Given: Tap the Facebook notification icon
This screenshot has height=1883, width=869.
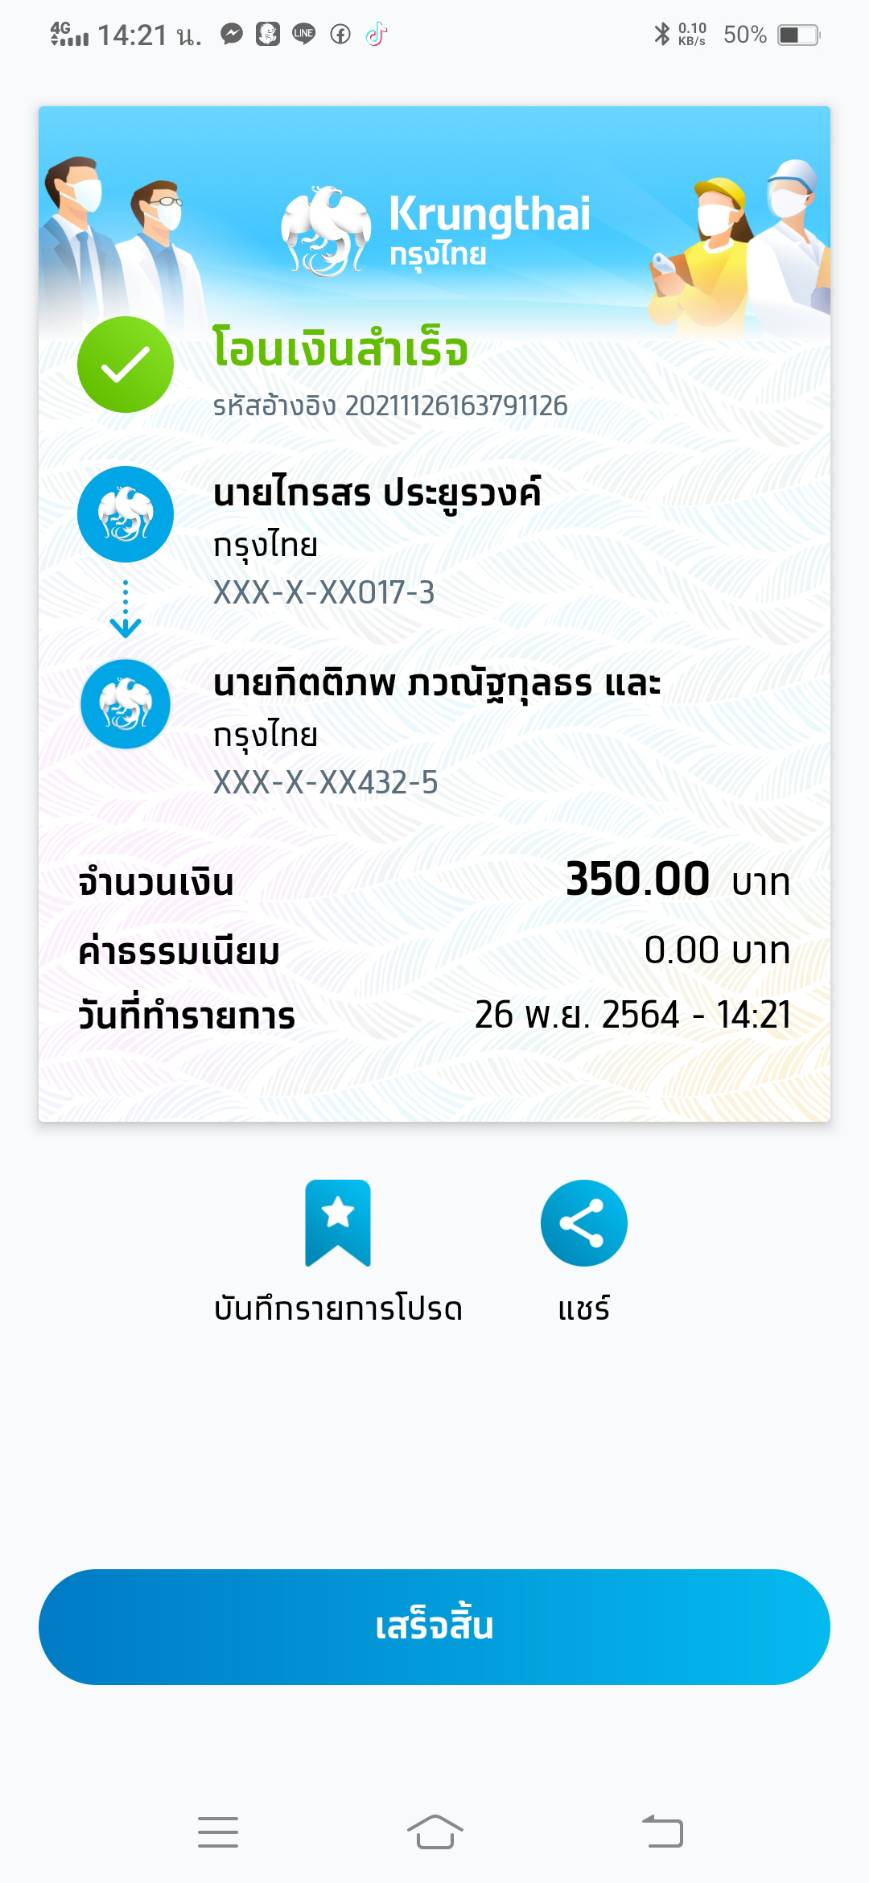Looking at the screenshot, I should point(340,35).
